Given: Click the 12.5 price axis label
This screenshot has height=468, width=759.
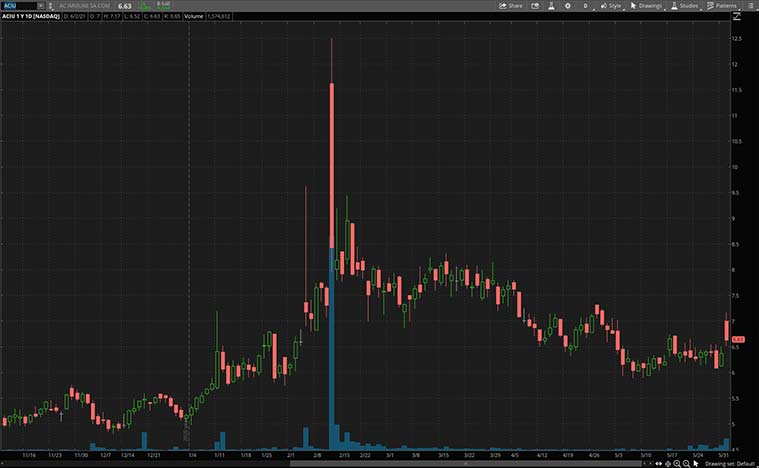Looking at the screenshot, I should coord(737,38).
